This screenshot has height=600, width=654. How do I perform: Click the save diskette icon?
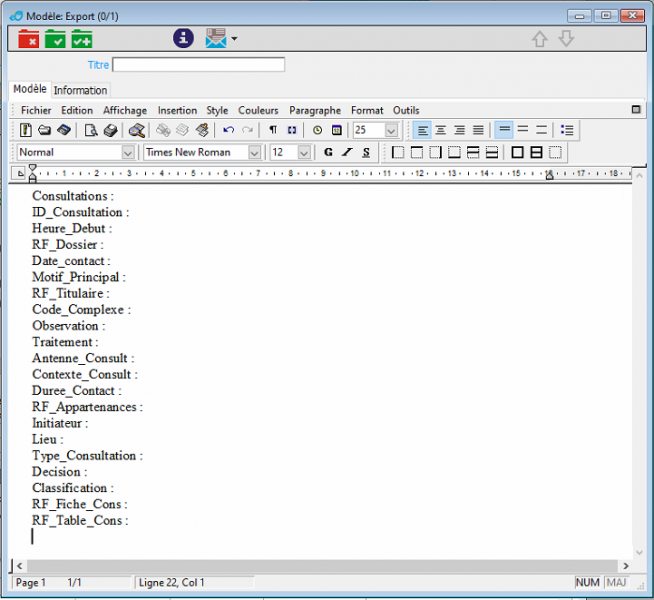click(x=64, y=130)
